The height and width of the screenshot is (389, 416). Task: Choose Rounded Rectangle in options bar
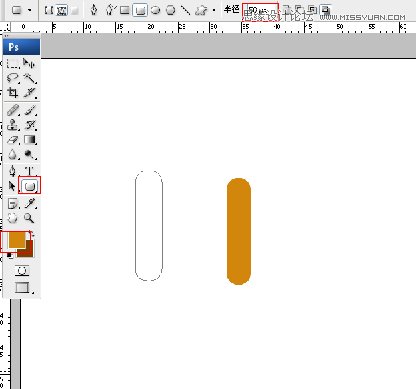tap(140, 10)
